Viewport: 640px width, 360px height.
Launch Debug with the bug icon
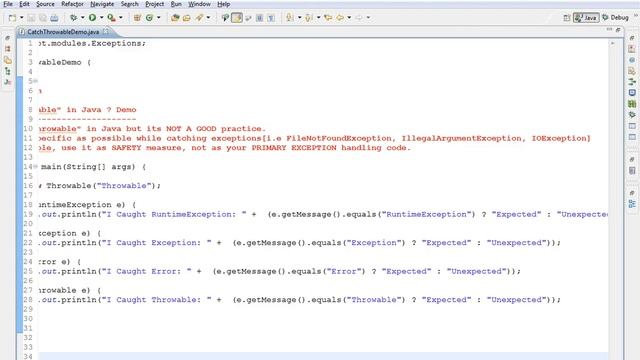[x=73, y=18]
